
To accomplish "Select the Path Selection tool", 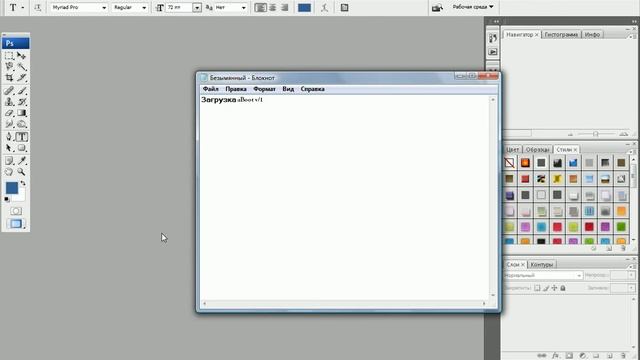I will 9,148.
